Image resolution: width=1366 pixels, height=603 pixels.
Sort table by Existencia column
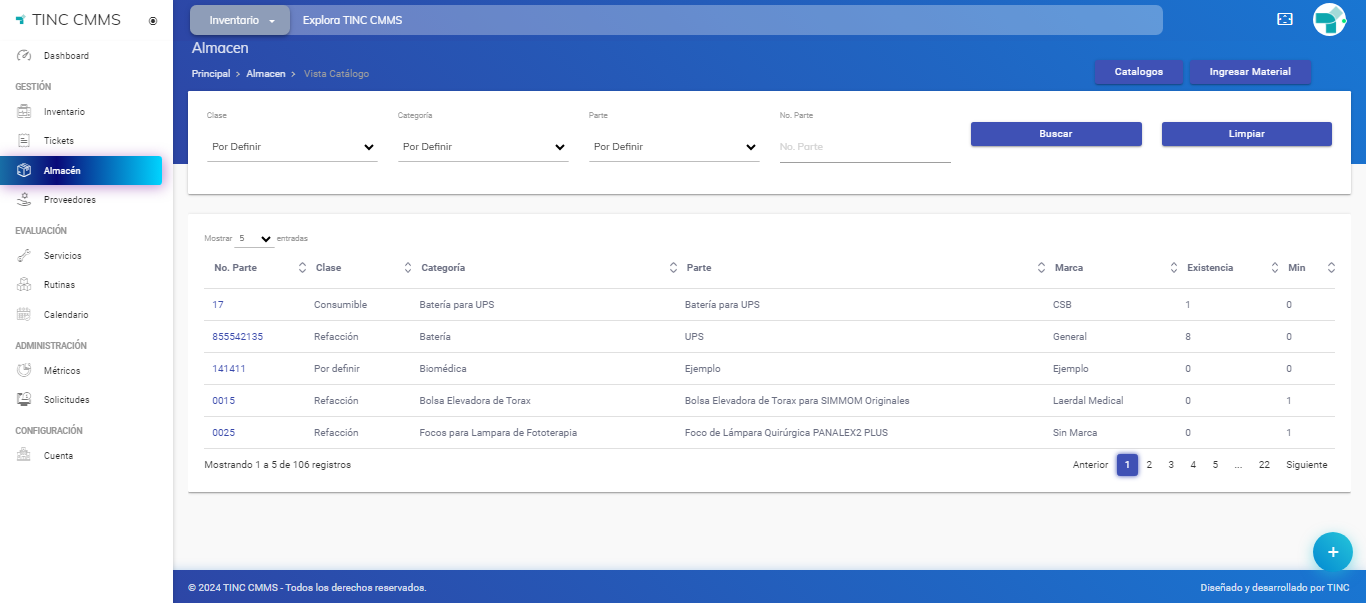coord(1274,268)
